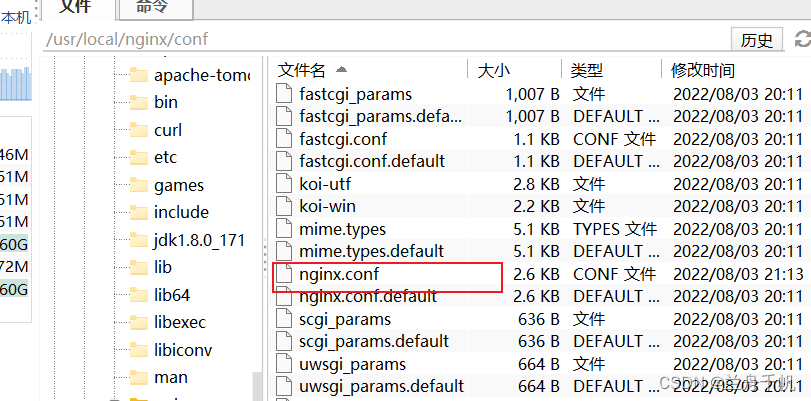Click the etc folder icon
This screenshot has height=401, width=811.
[139, 157]
